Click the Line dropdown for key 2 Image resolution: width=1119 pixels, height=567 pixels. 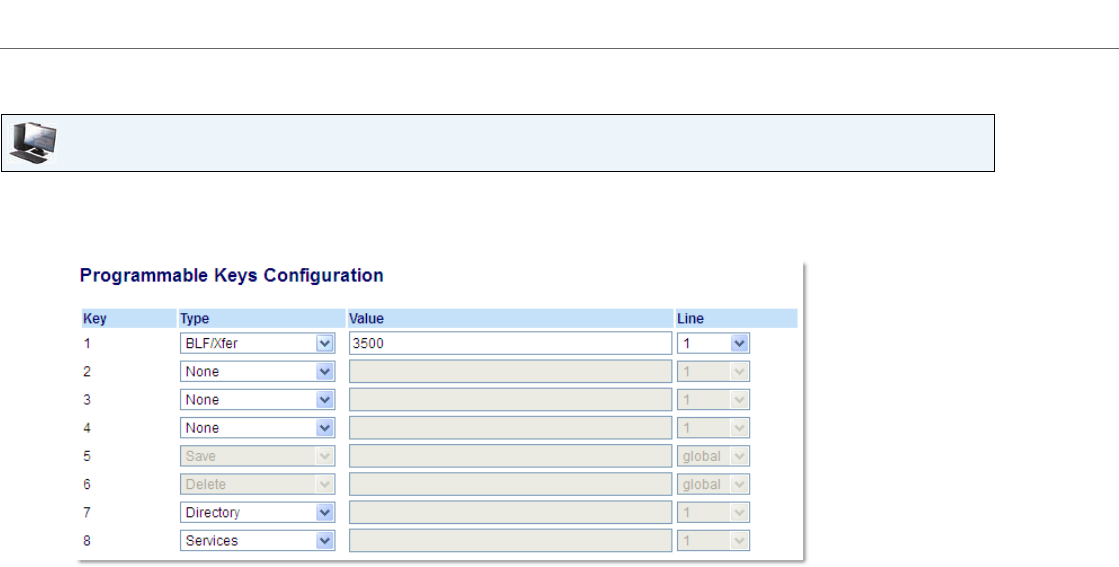point(713,372)
